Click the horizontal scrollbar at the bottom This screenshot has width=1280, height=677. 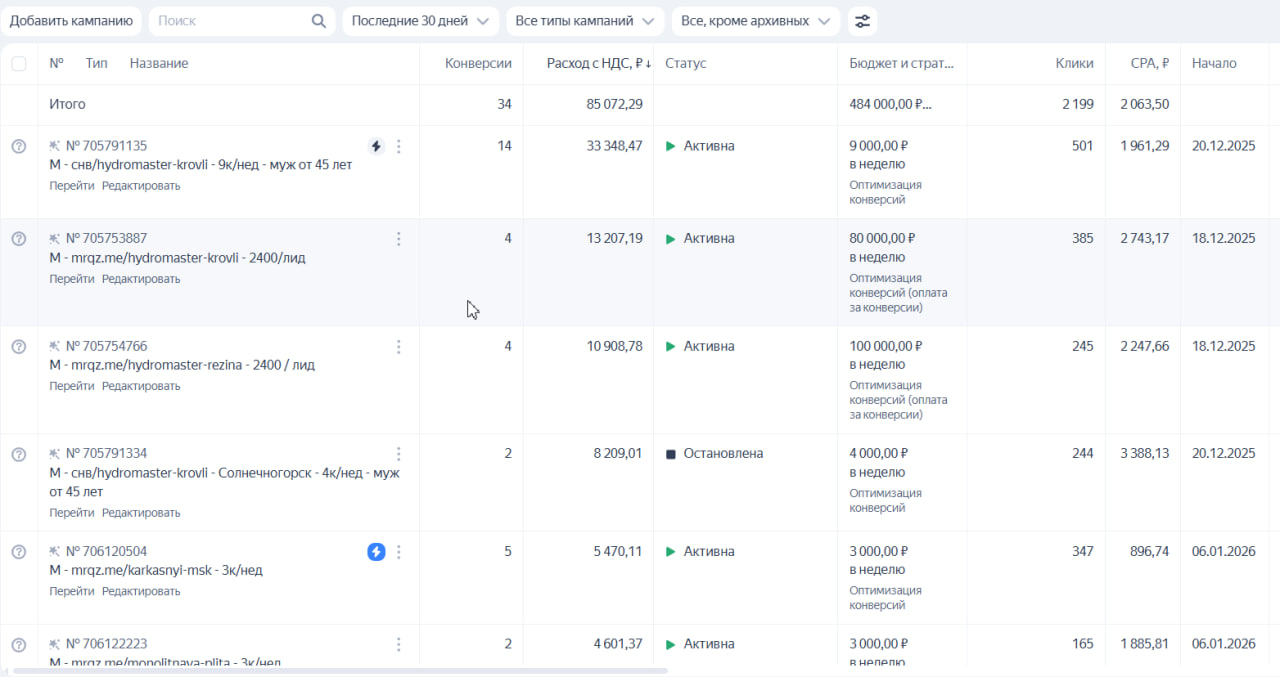coord(340,671)
